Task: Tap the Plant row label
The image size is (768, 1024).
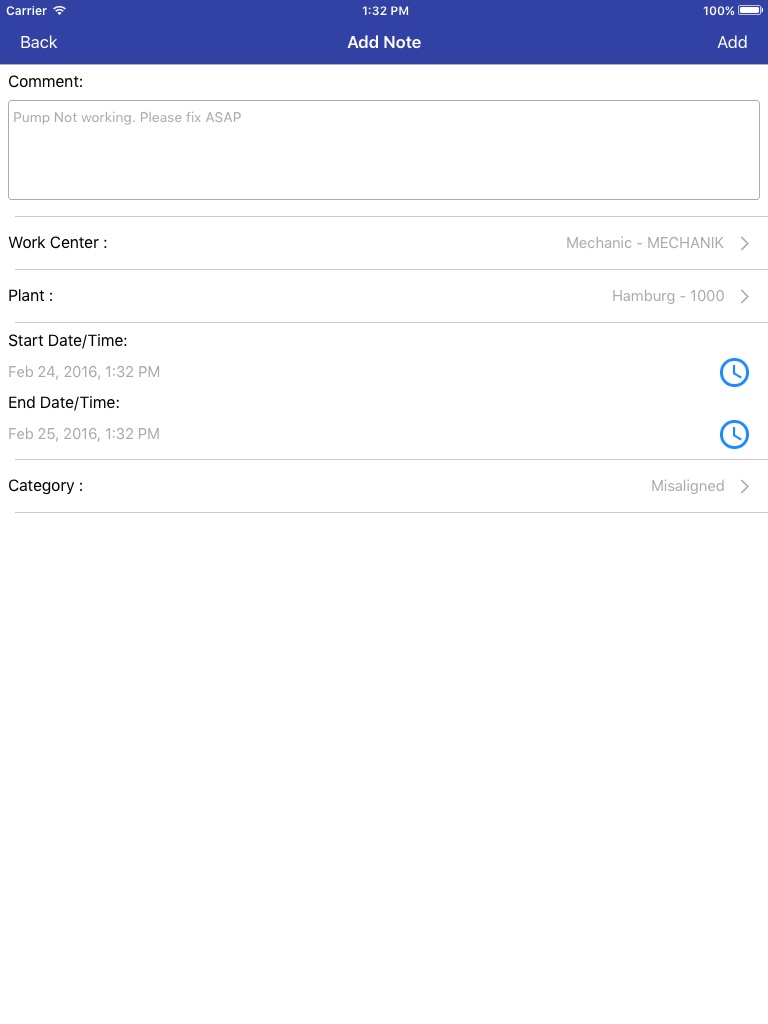Action: click(x=30, y=296)
